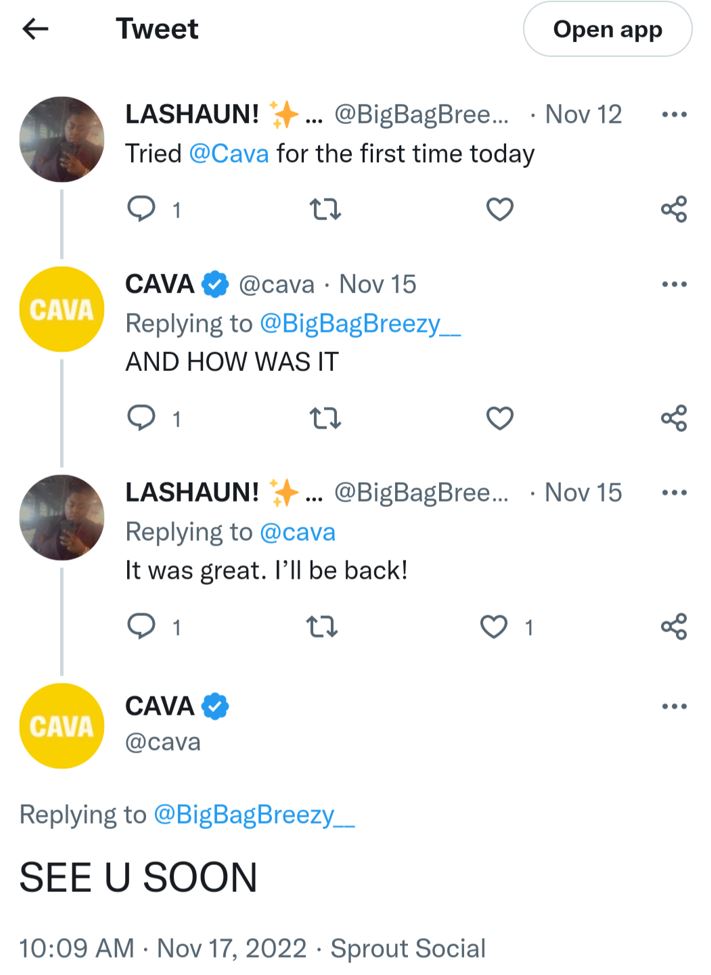Share CAVA's 'AND HOW WAS IT' reply
711x975 pixels.
click(674, 419)
